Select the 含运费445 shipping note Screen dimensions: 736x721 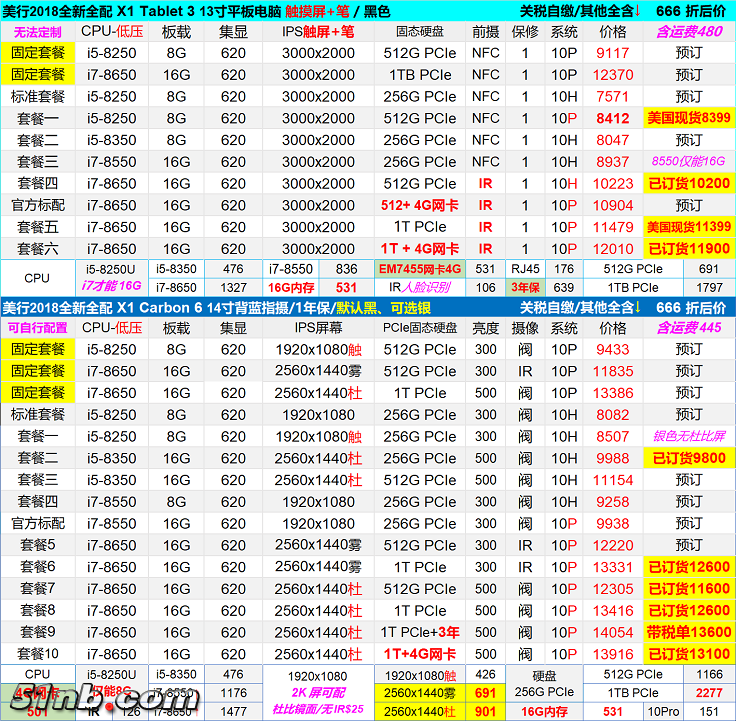pos(689,327)
